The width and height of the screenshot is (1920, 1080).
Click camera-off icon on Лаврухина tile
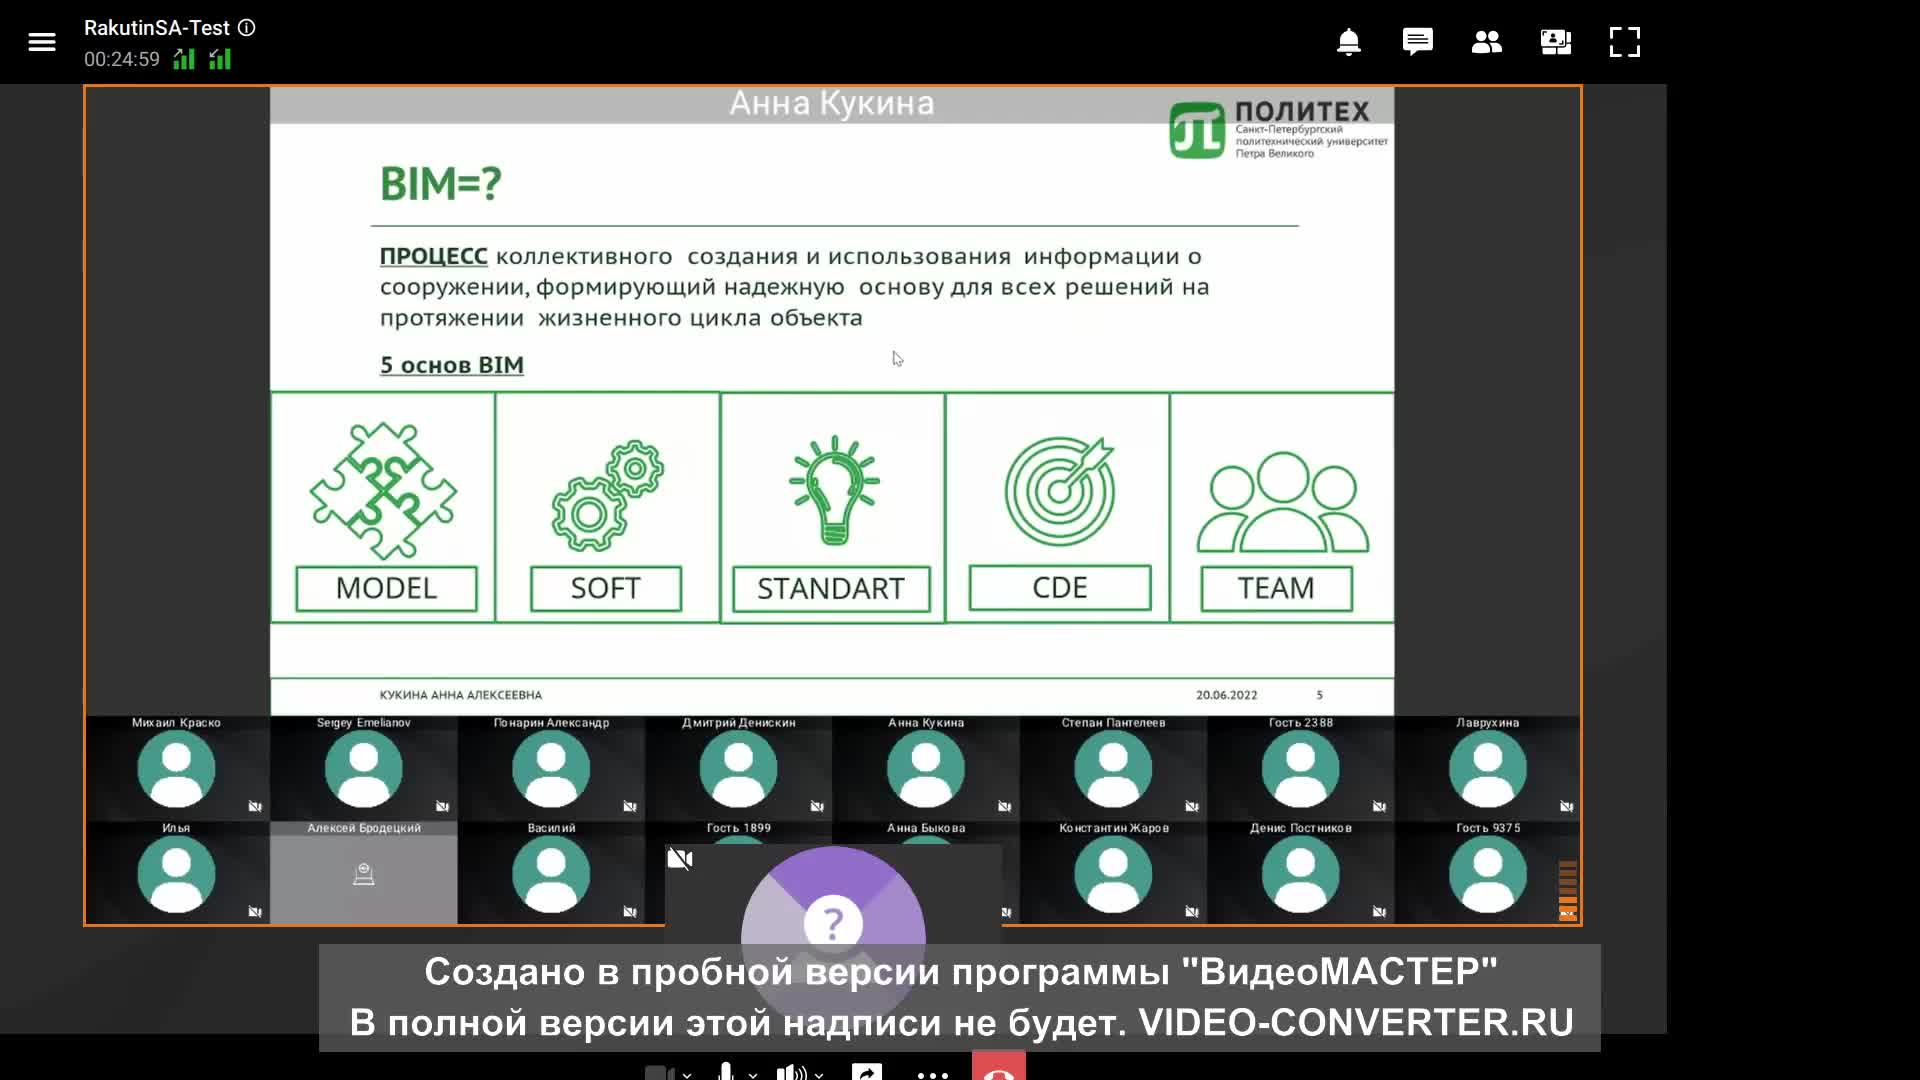[1567, 806]
